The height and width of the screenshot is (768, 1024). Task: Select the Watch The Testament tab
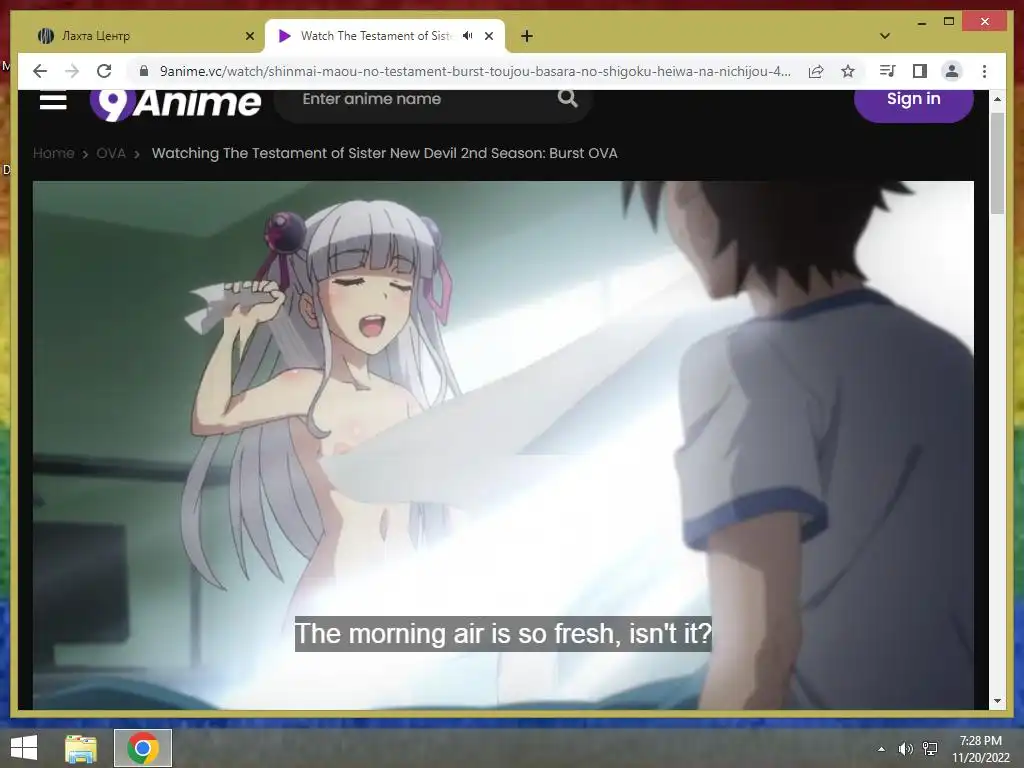(x=385, y=36)
